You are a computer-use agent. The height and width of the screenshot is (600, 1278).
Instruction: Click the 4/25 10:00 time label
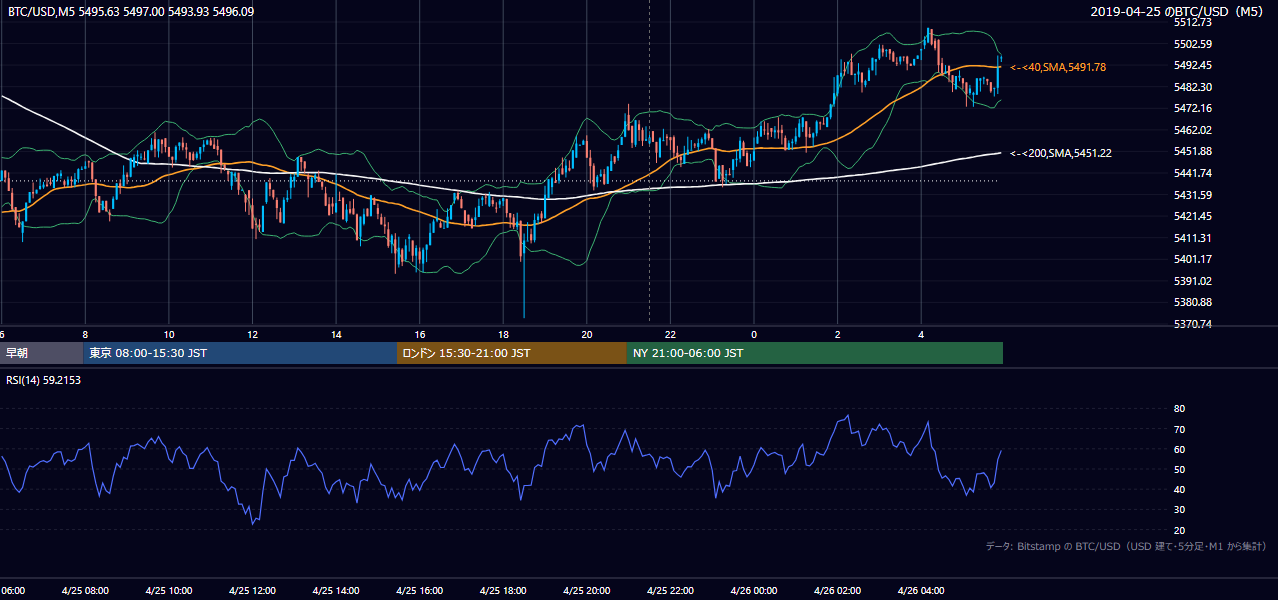167,591
